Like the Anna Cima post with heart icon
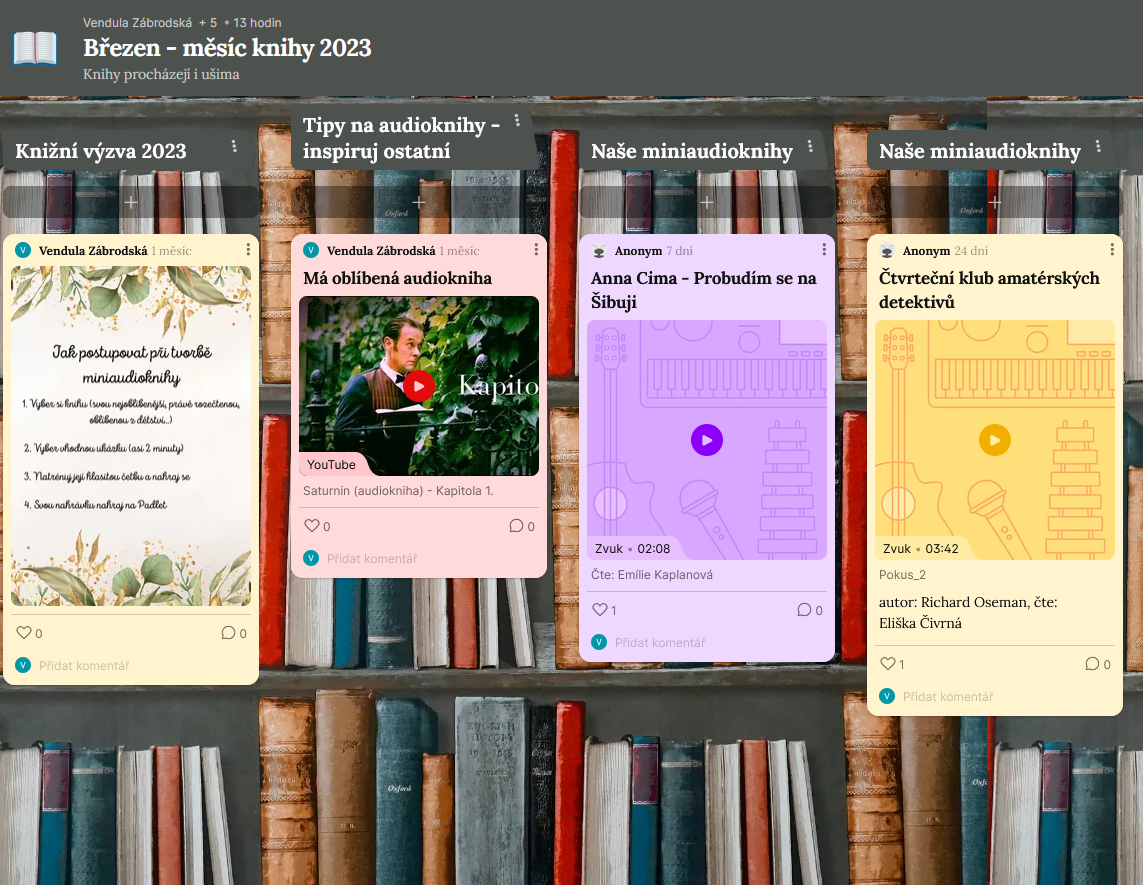1143x885 pixels. click(x=600, y=610)
